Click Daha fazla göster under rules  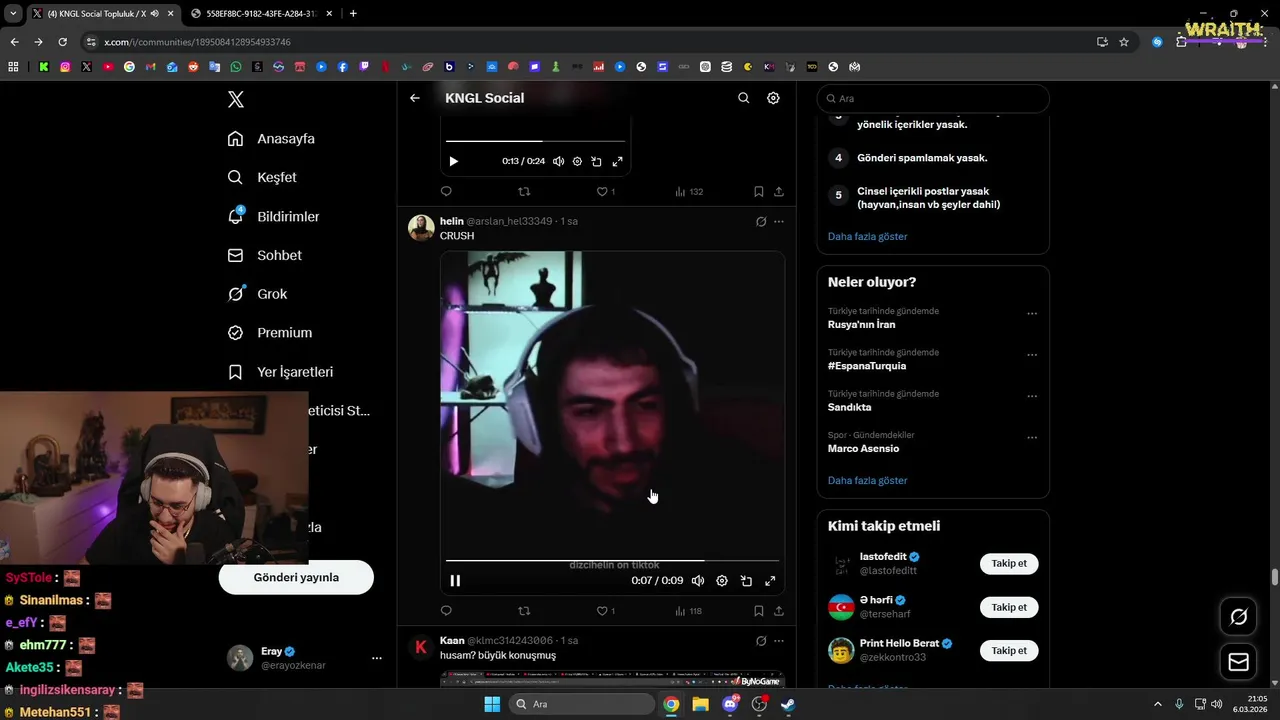(867, 236)
